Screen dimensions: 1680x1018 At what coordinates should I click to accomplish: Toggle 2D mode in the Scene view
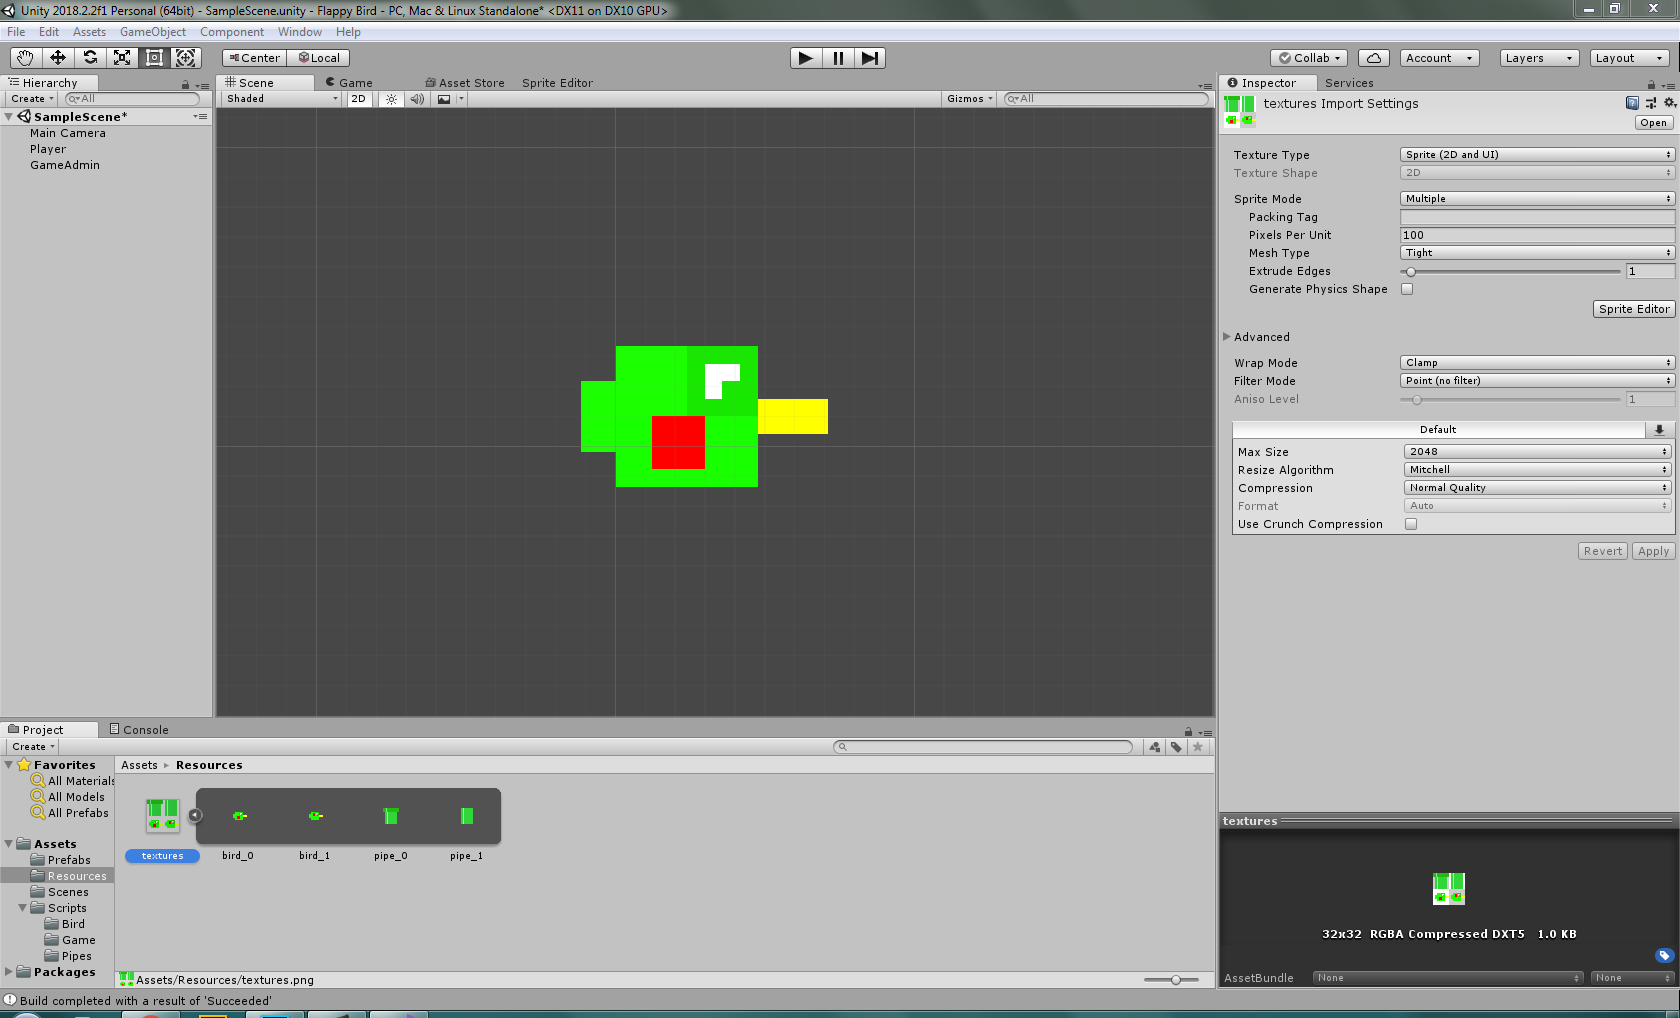(358, 99)
